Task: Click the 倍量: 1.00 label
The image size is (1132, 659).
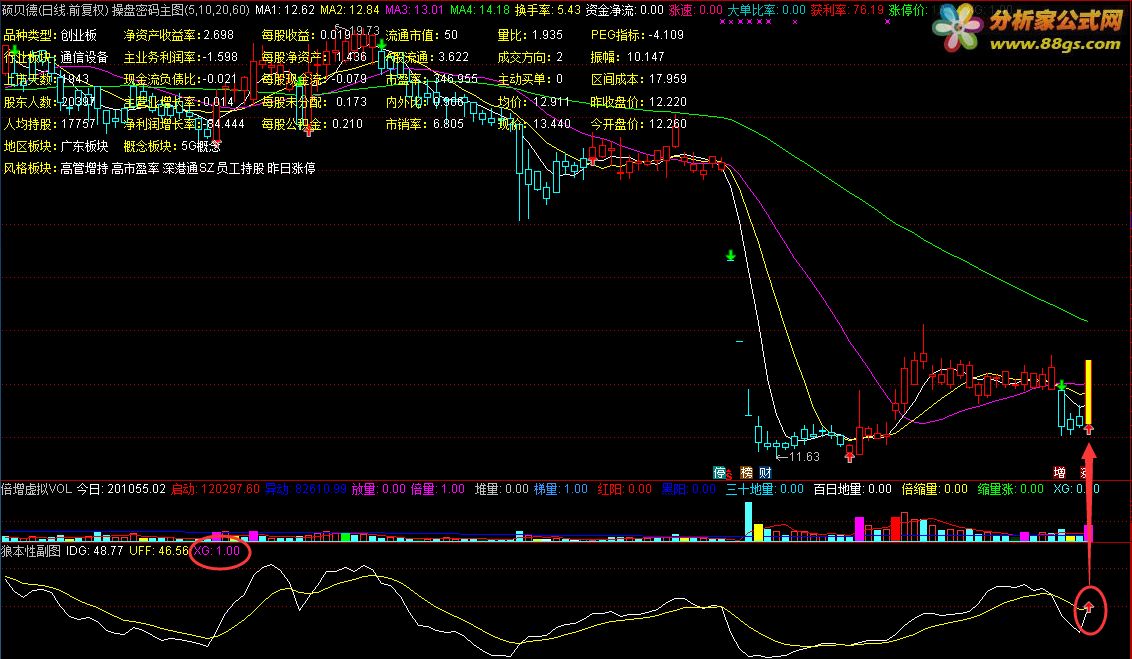Action: [437, 489]
